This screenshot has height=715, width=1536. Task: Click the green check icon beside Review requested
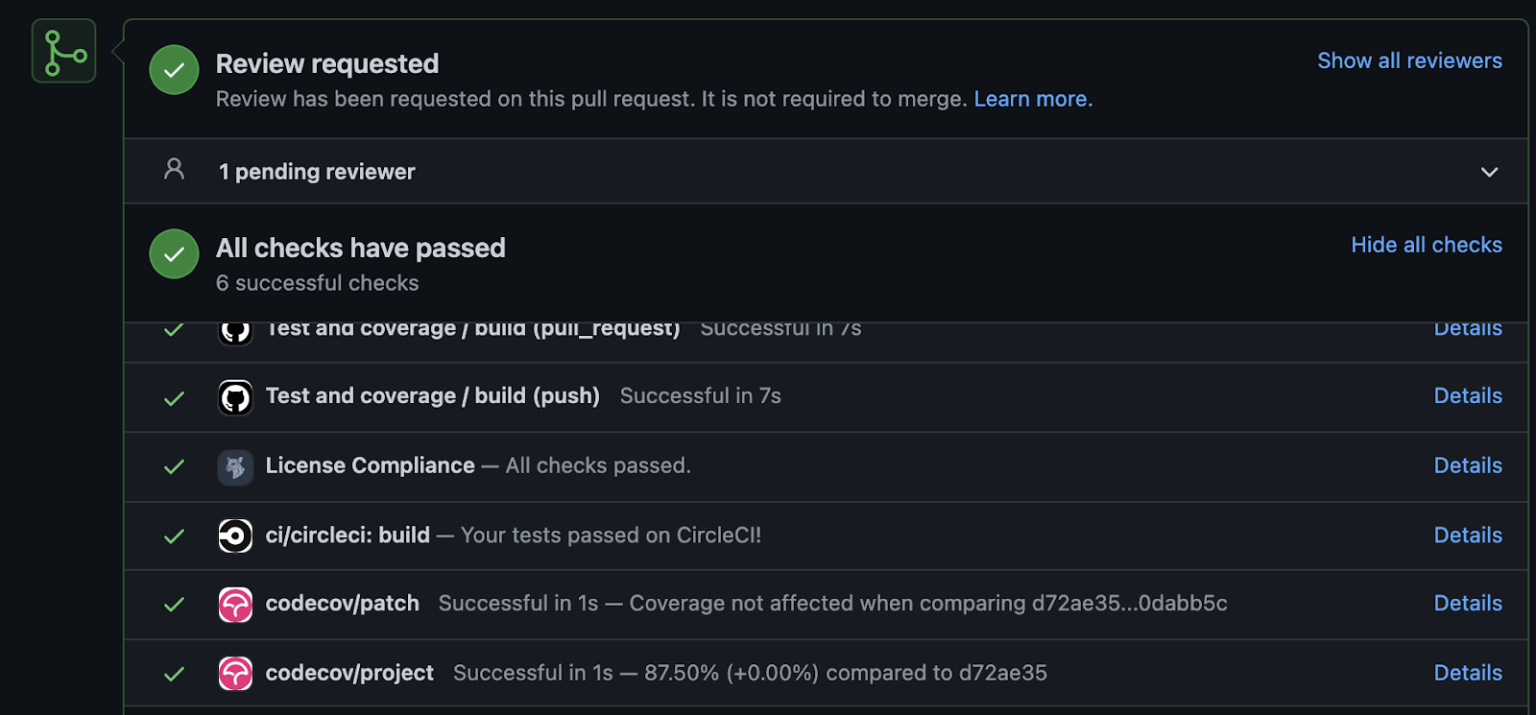tap(174, 70)
